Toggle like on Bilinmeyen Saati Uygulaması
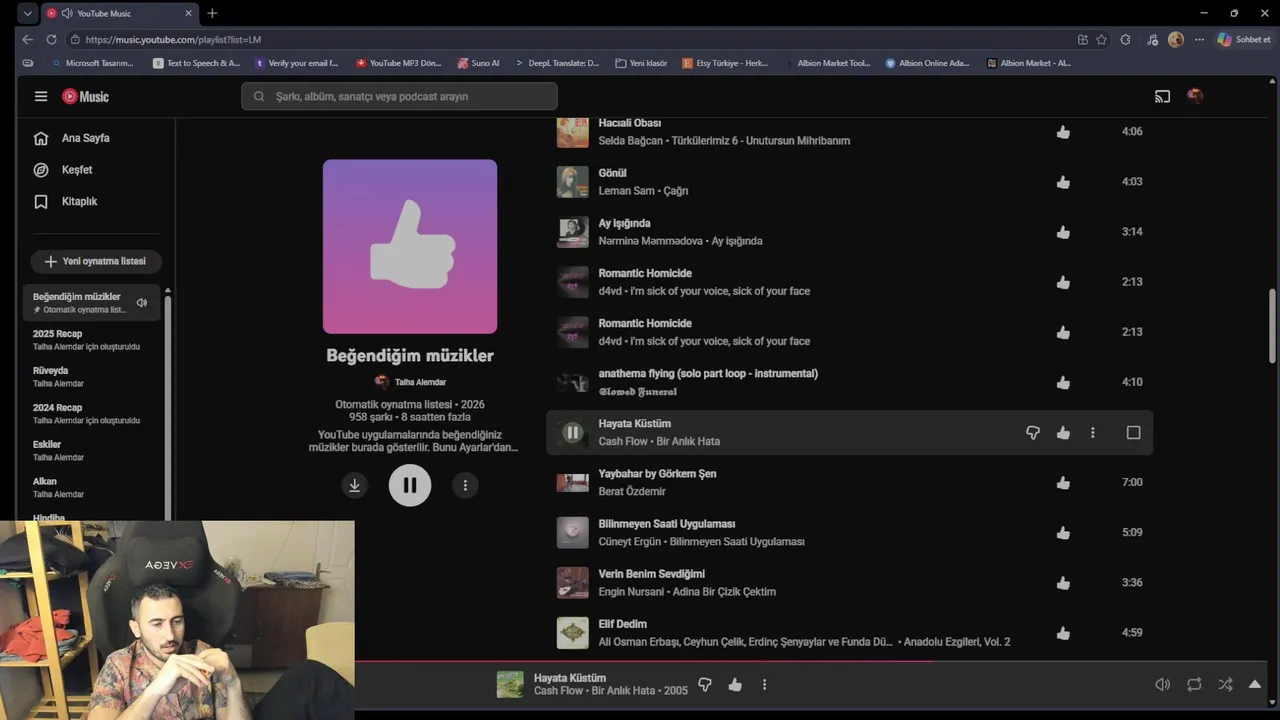The image size is (1280, 720). [x=1063, y=532]
